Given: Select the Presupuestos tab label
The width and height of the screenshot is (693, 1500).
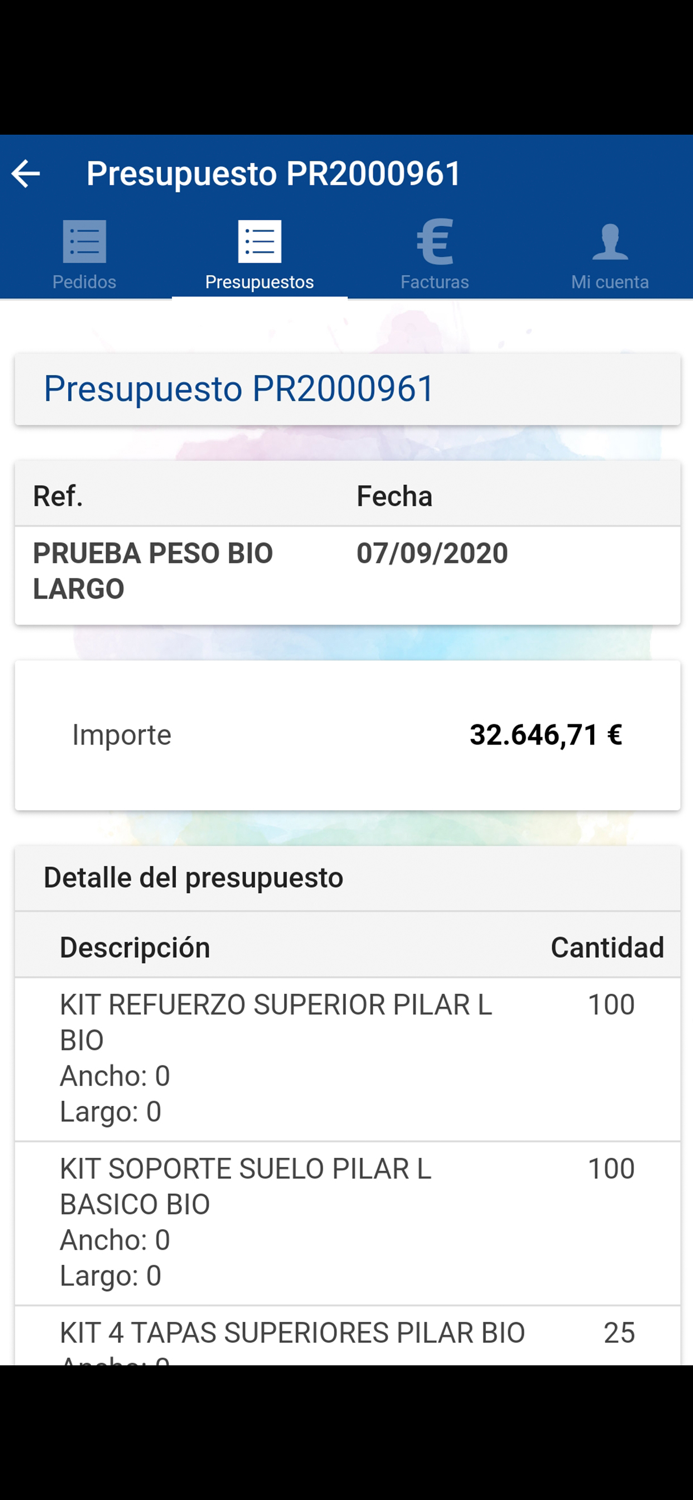Looking at the screenshot, I should [x=259, y=282].
